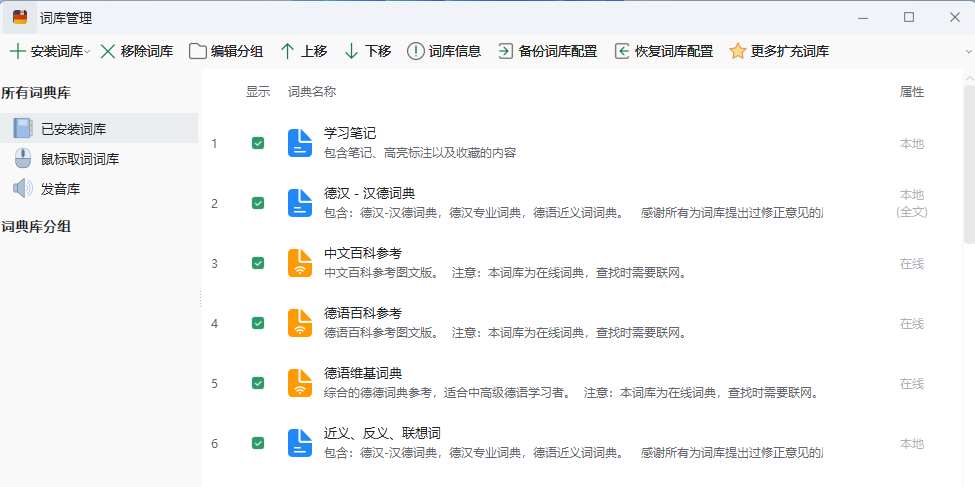Click the 所有词典库 heading
The width and height of the screenshot is (975, 487).
[36, 93]
